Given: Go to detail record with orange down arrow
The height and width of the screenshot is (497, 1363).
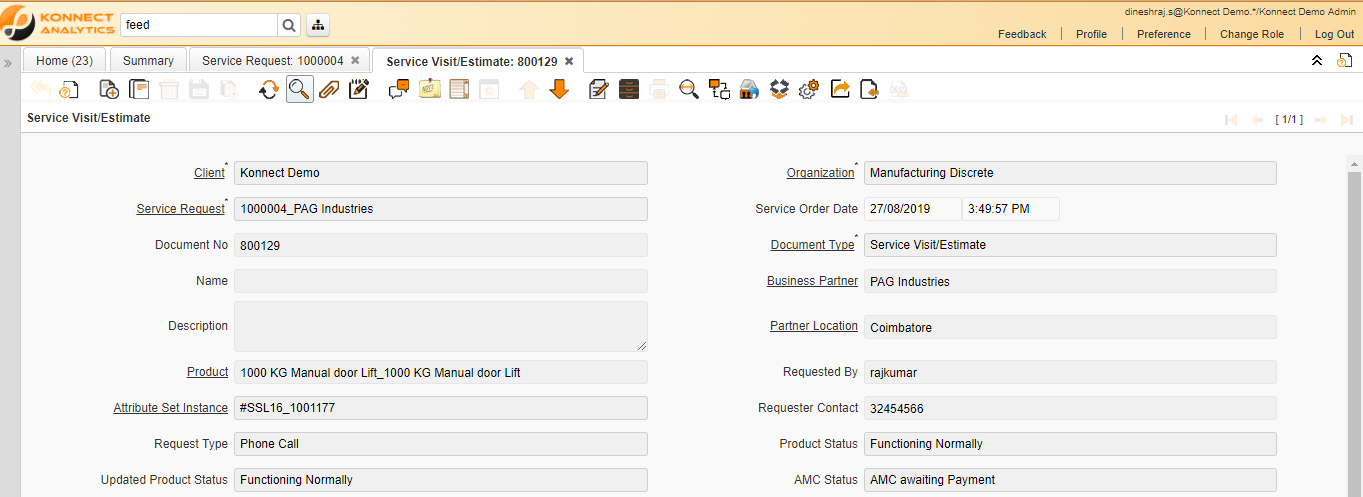Looking at the screenshot, I should [x=559, y=89].
